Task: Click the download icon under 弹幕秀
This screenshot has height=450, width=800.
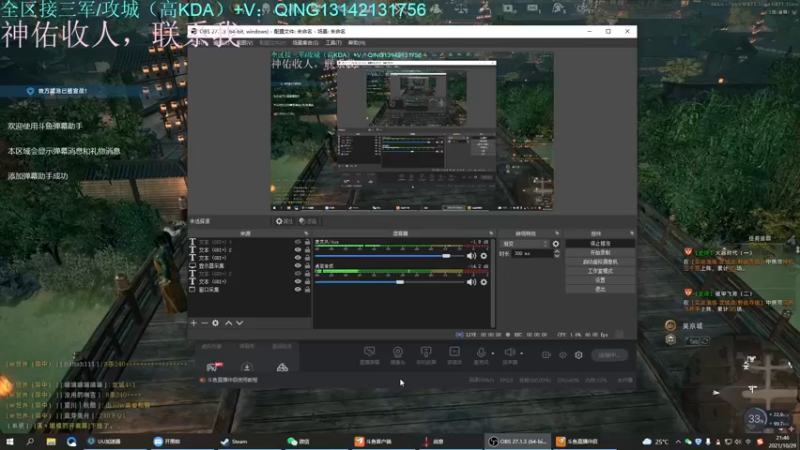Action: click(x=247, y=367)
